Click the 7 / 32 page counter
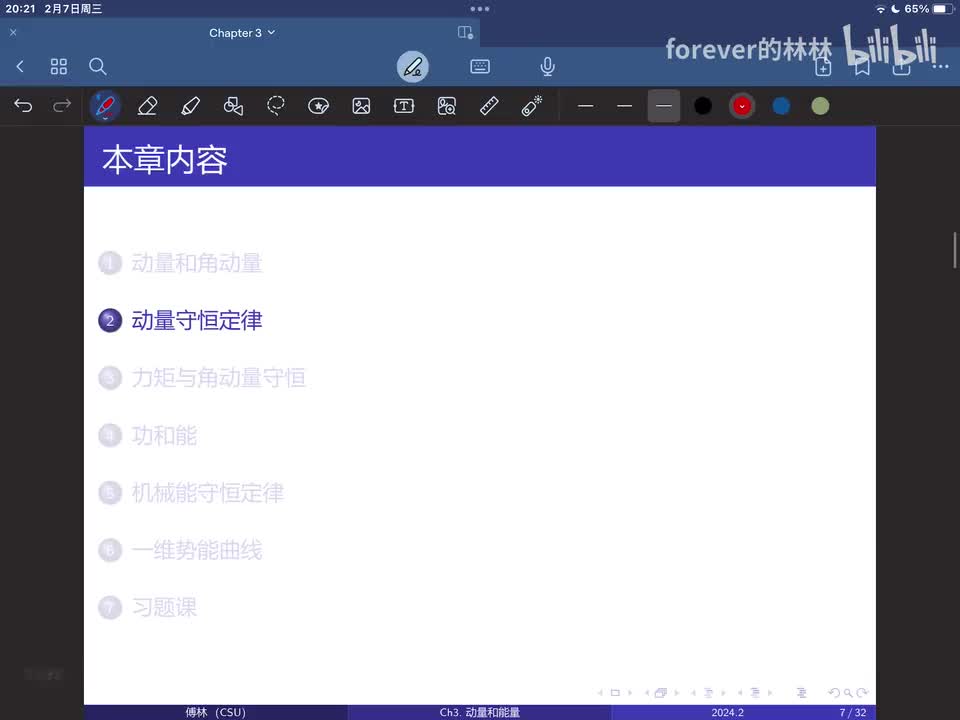 tap(853, 713)
